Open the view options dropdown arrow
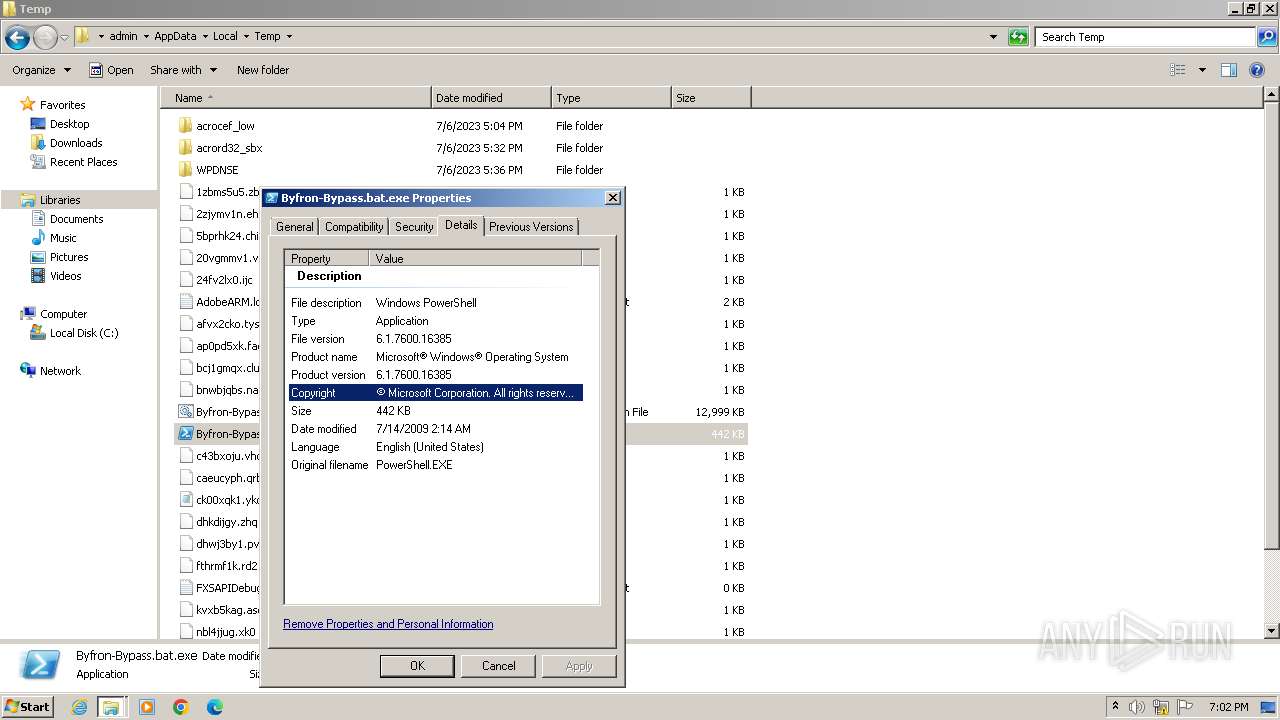This screenshot has width=1280, height=720. [1202, 70]
